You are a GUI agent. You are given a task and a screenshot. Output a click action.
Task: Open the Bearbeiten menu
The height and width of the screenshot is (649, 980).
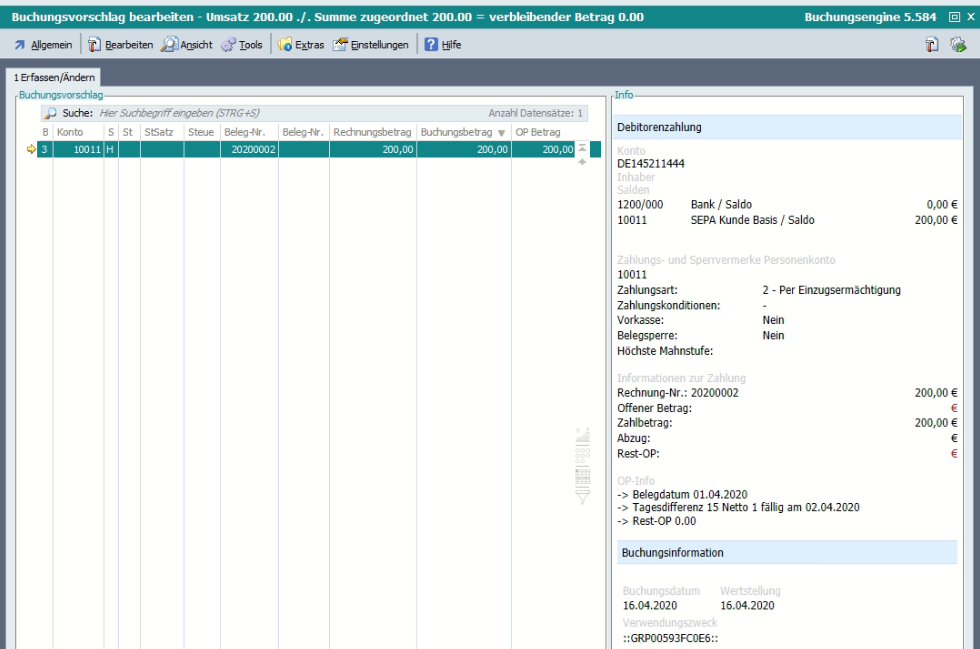click(x=120, y=45)
